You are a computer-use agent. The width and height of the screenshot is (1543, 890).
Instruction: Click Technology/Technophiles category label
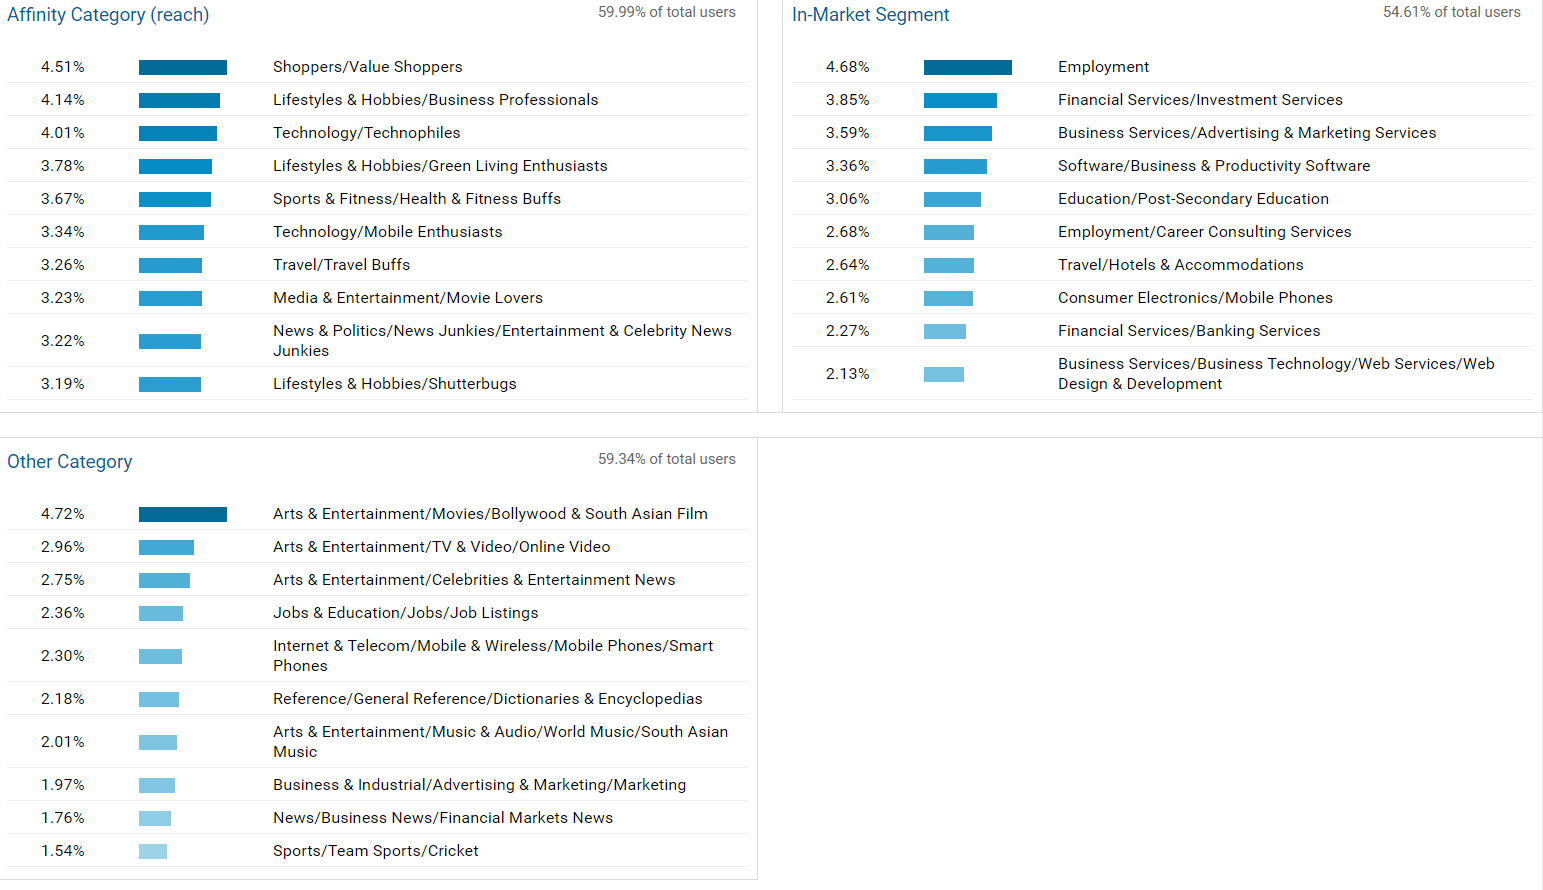367,133
